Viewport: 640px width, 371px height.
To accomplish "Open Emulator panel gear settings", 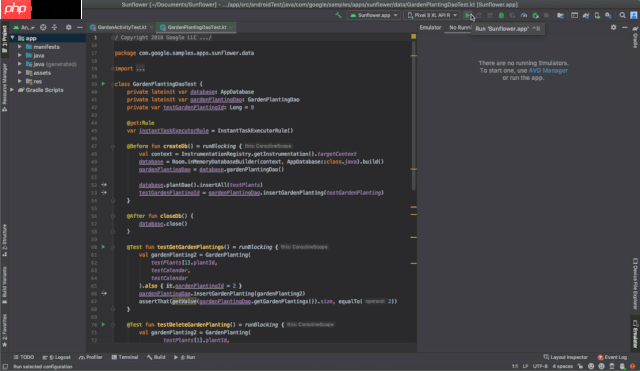I will click(613, 27).
